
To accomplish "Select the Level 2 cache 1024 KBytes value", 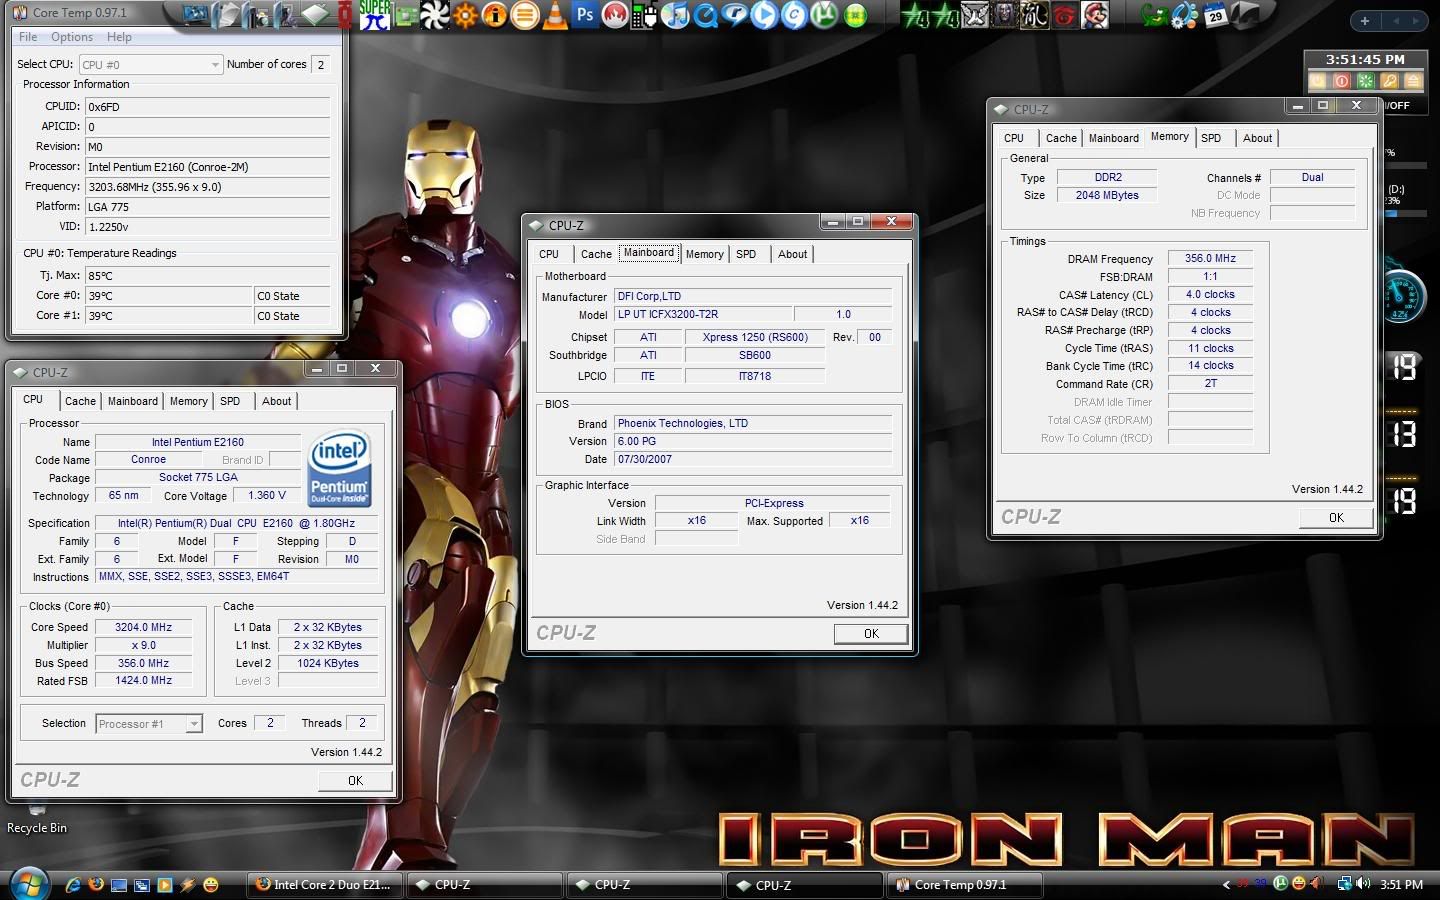I will [328, 664].
